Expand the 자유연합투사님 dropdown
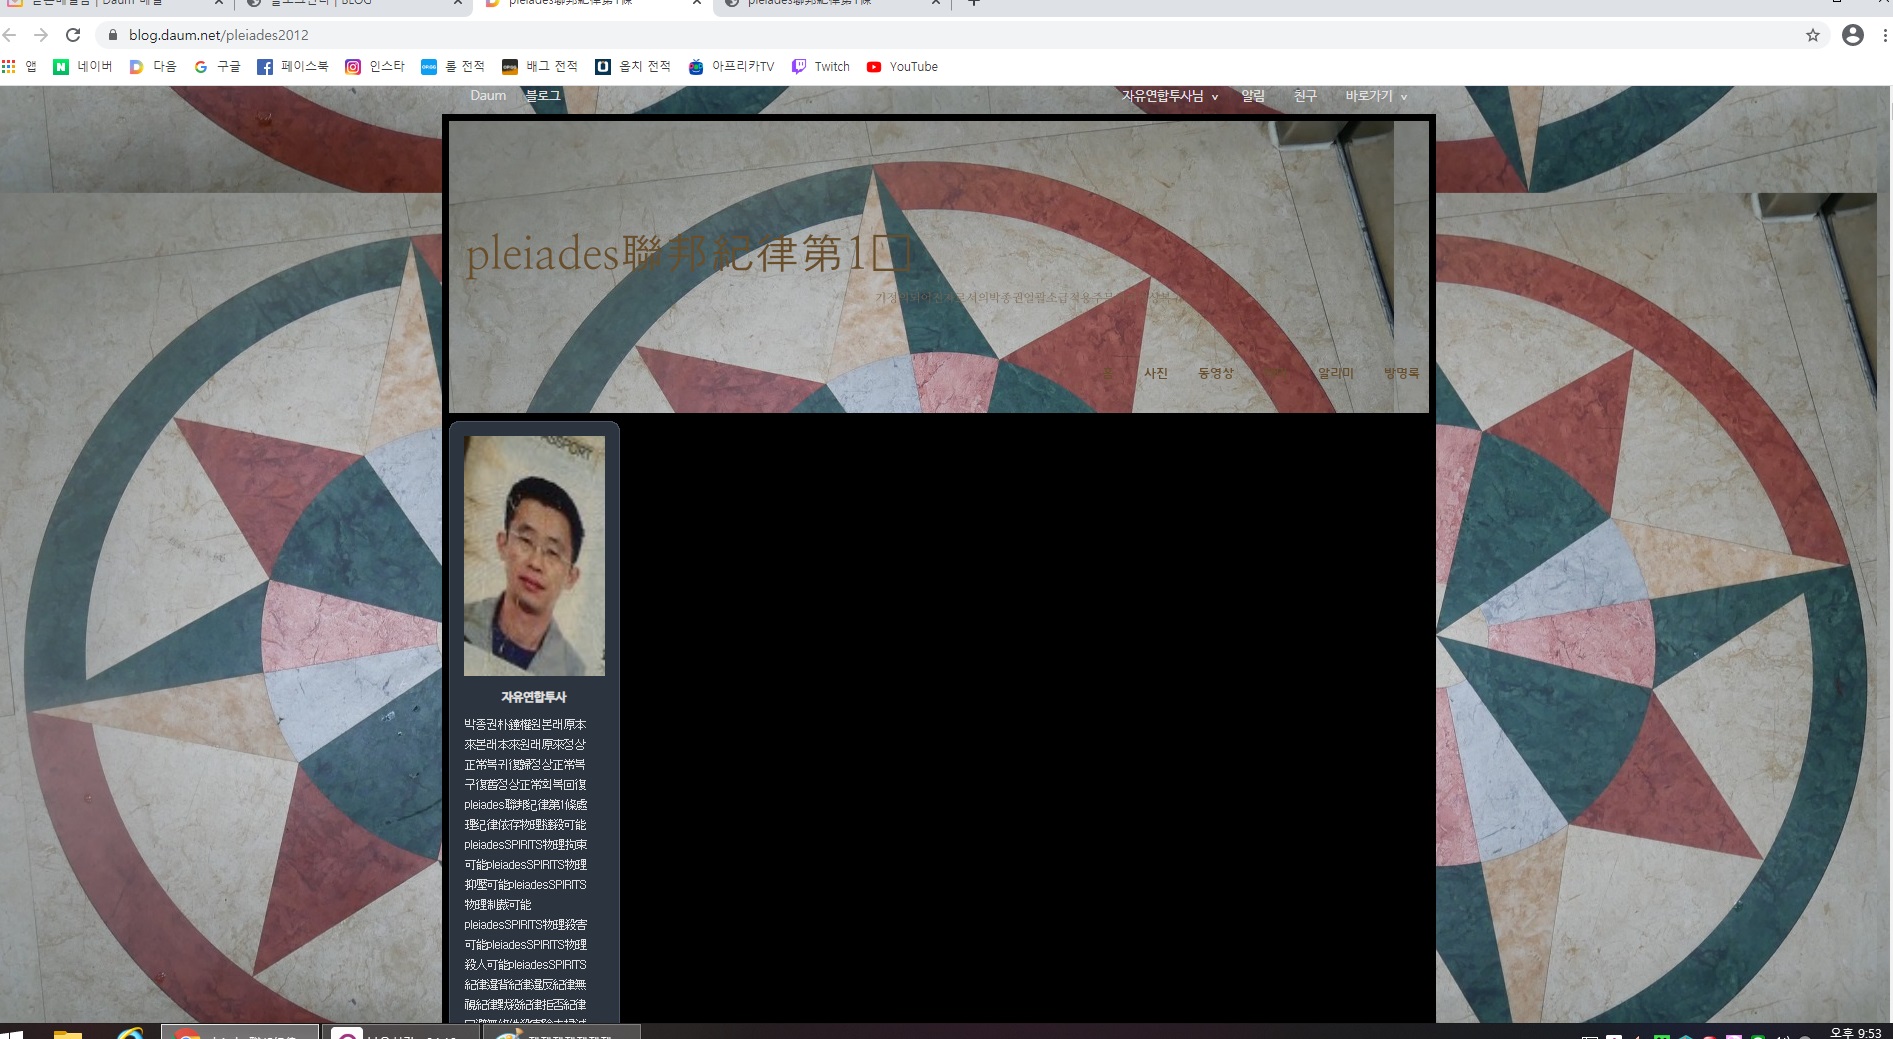Viewport: 1893px width, 1039px height. tap(1169, 96)
